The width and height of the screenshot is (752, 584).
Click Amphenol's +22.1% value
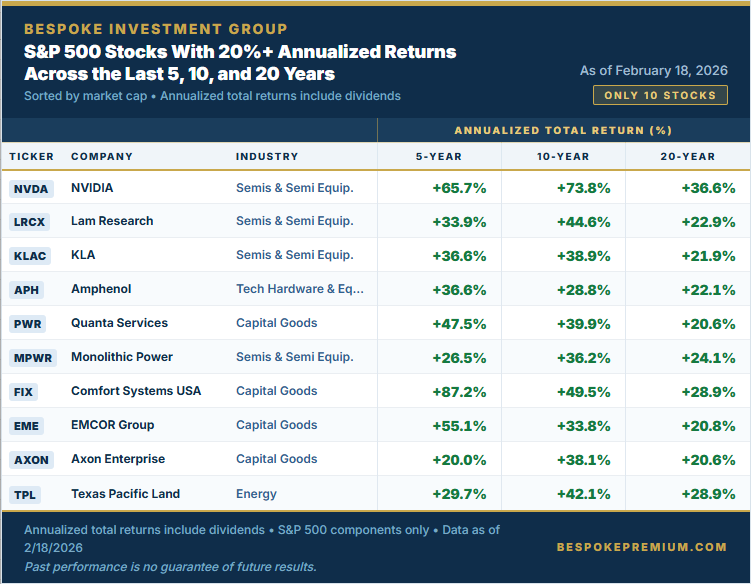[708, 290]
